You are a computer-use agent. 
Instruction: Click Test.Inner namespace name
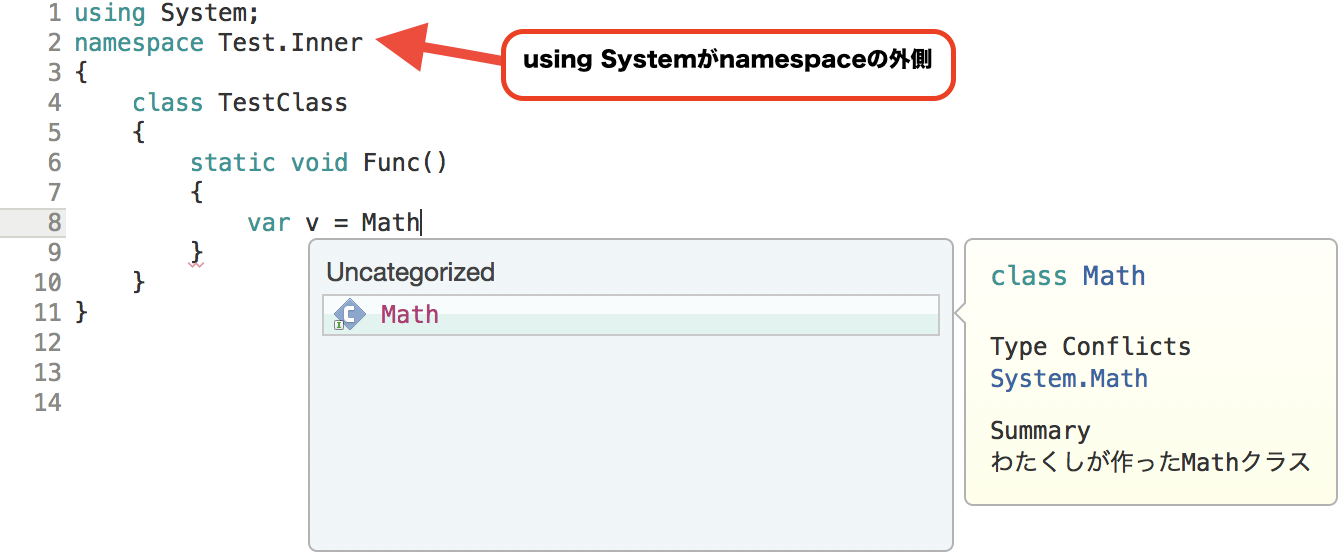tap(290, 43)
